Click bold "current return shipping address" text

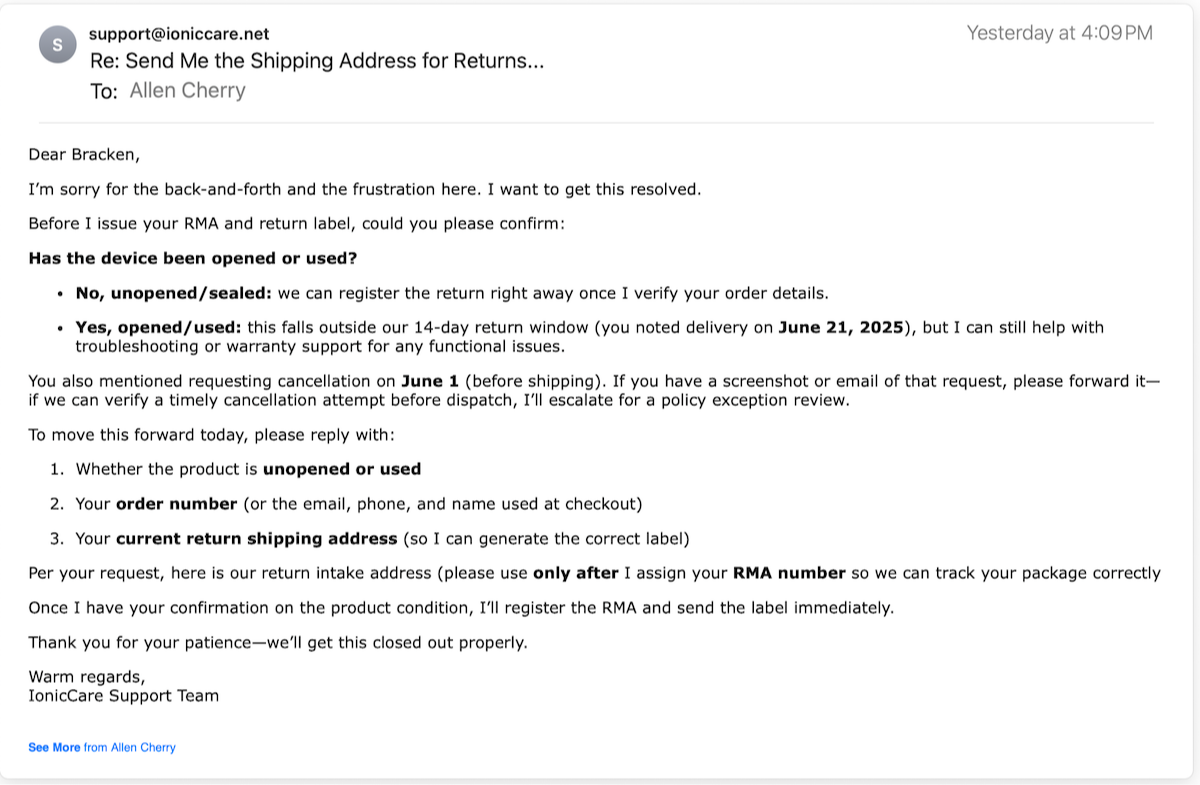tap(256, 539)
